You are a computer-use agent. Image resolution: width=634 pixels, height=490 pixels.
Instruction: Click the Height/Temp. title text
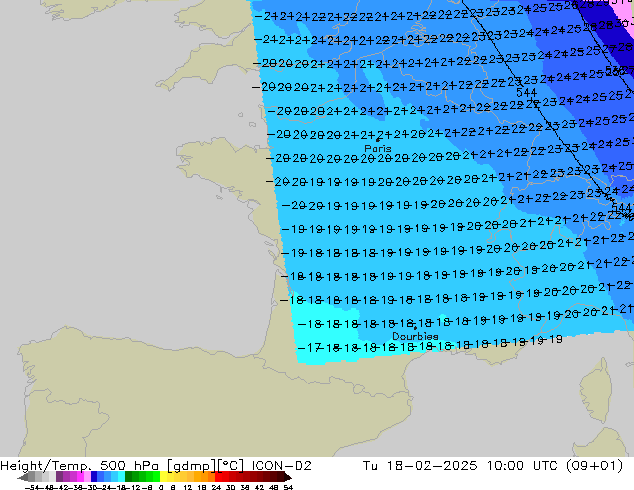45,466
